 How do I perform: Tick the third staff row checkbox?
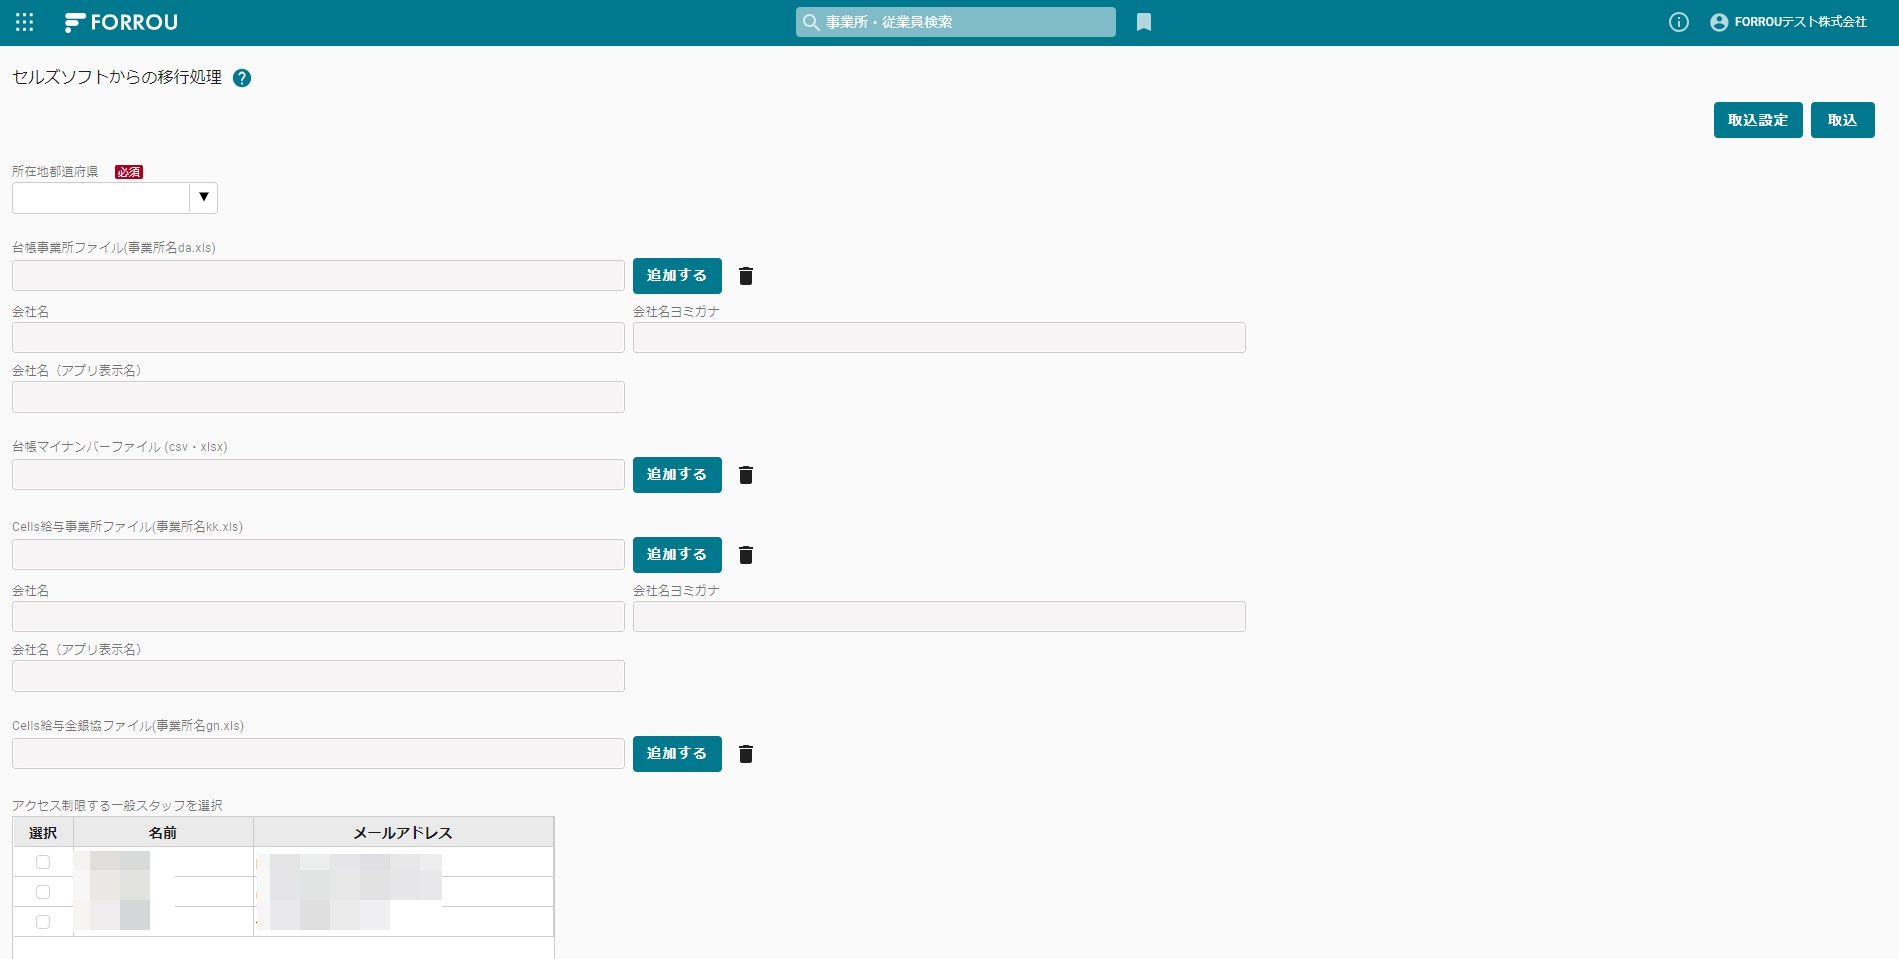[x=43, y=922]
